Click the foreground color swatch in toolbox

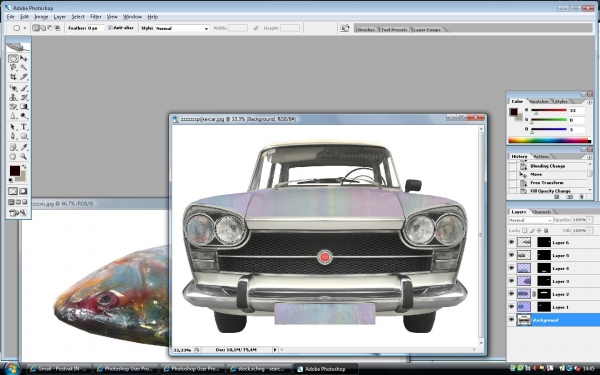[x=15, y=171]
